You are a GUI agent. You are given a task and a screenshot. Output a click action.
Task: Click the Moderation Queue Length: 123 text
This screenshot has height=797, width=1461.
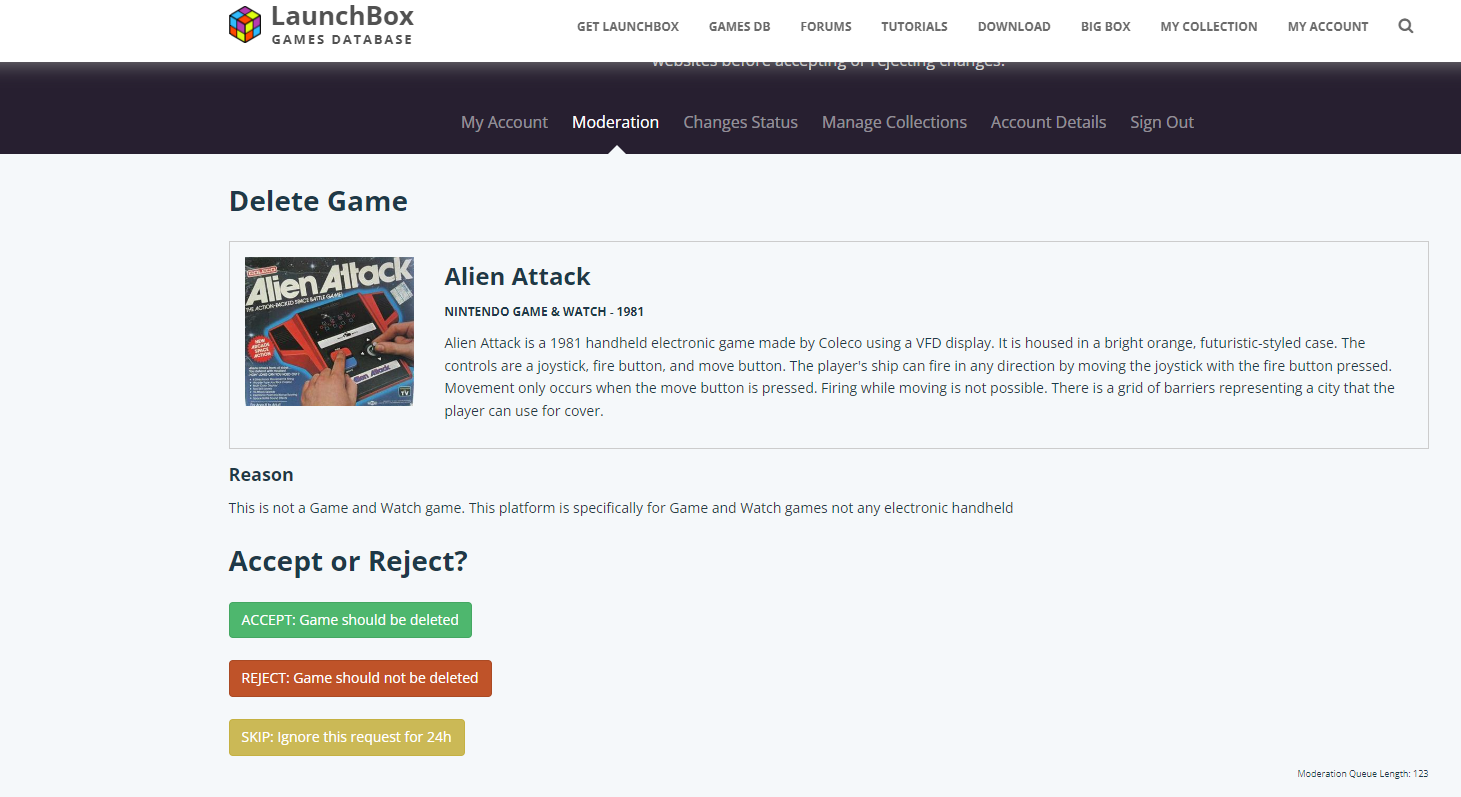tap(1362, 774)
